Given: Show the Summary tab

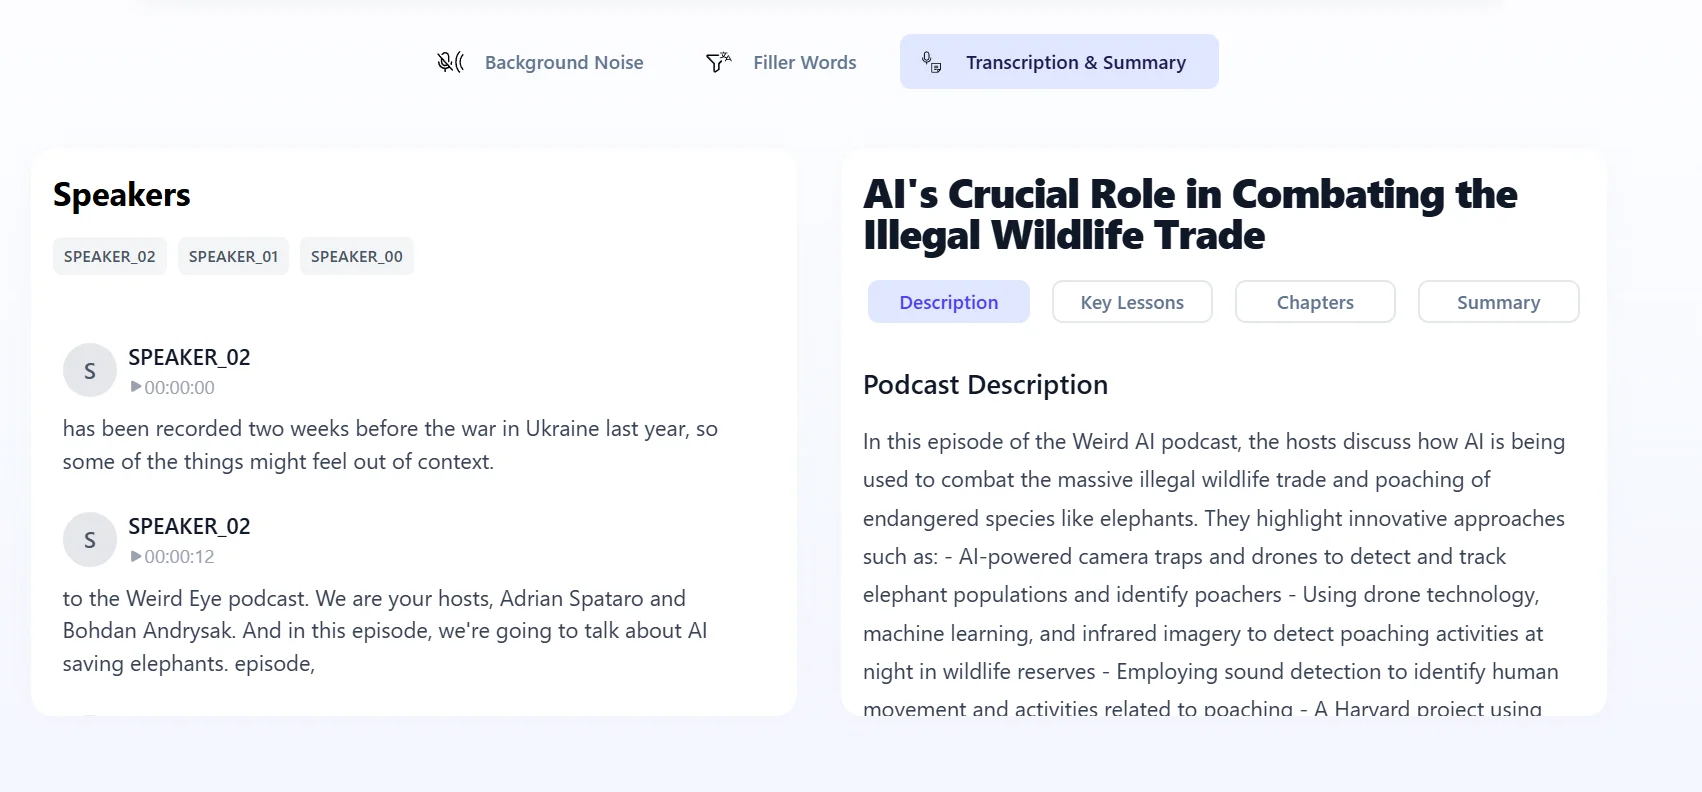Looking at the screenshot, I should [x=1498, y=302].
